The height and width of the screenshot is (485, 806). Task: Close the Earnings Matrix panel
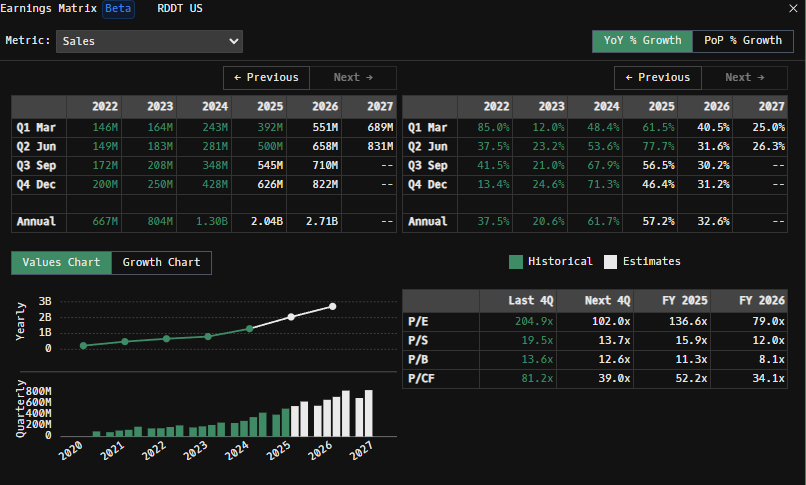[x=793, y=9]
